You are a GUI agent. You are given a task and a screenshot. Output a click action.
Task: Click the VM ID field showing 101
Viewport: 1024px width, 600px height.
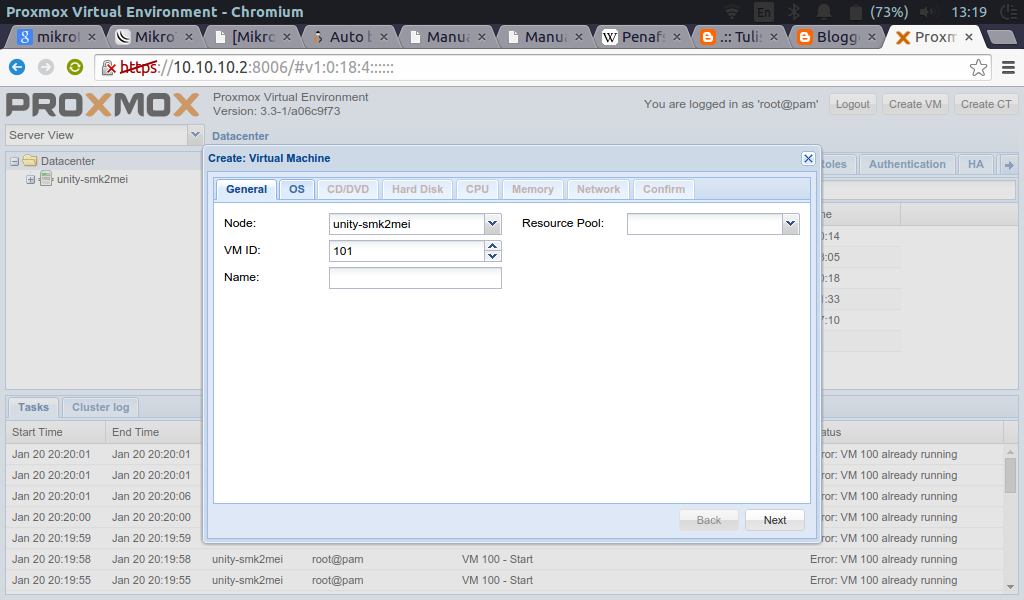(x=407, y=251)
